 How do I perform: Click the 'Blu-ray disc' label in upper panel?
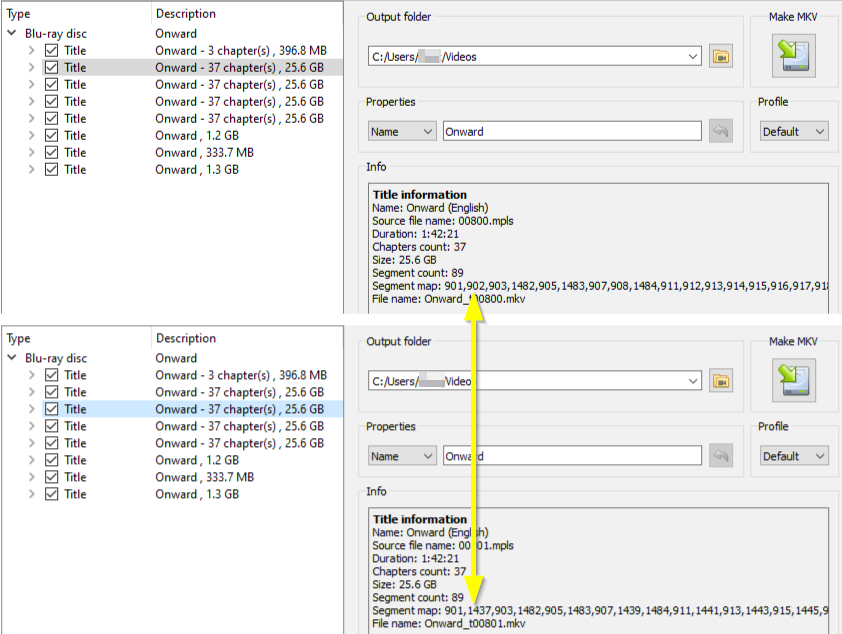point(56,33)
